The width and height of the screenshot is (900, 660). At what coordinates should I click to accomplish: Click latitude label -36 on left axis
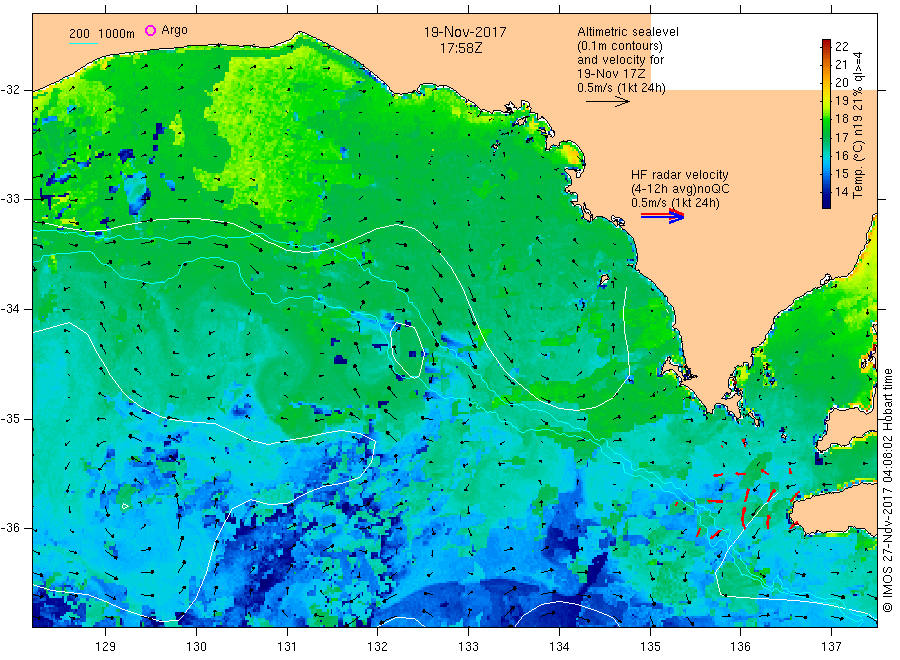pos(11,528)
